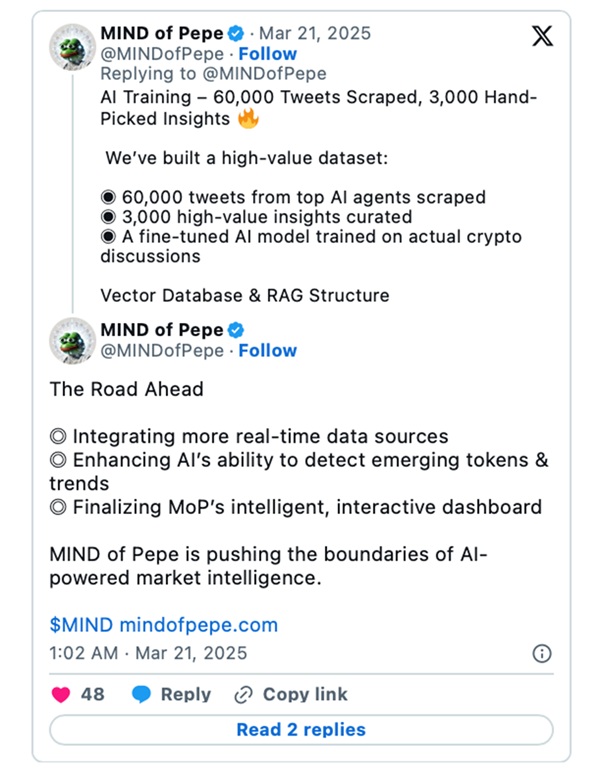Click the @MINDofPepe handle in the second tweet
The width and height of the screenshot is (601, 780).
[x=162, y=351]
